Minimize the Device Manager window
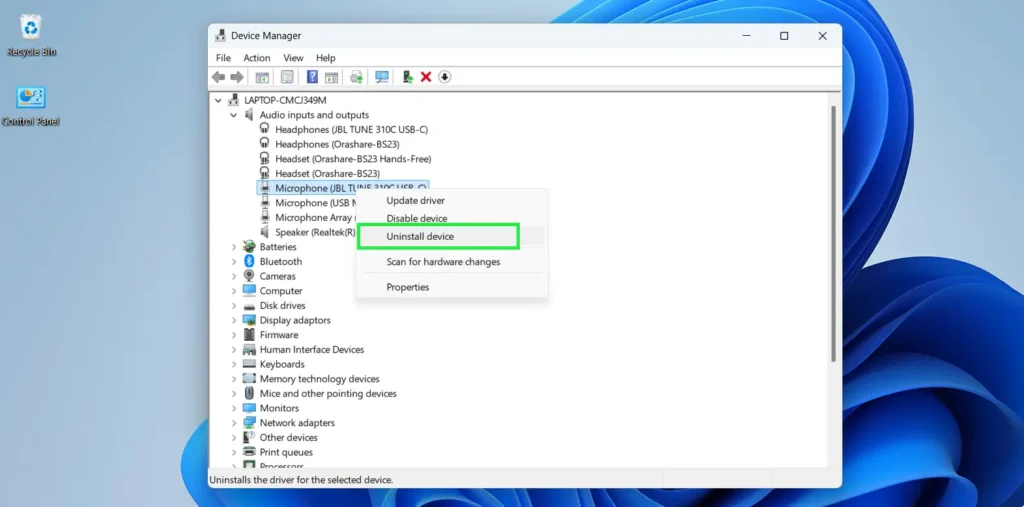 (746, 36)
